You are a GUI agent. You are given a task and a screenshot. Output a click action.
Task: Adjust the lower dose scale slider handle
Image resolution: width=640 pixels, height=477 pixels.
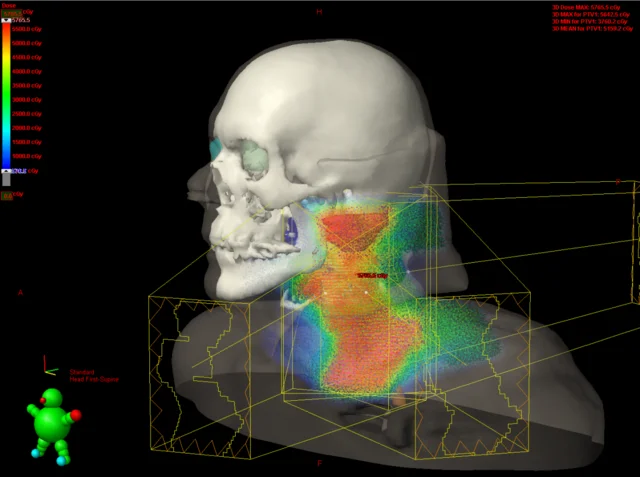click(6, 171)
